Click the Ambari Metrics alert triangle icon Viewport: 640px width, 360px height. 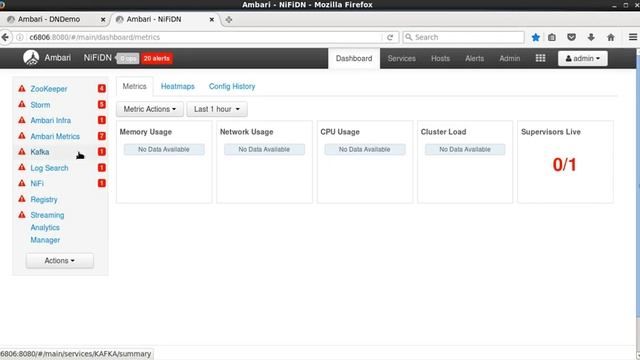point(22,136)
